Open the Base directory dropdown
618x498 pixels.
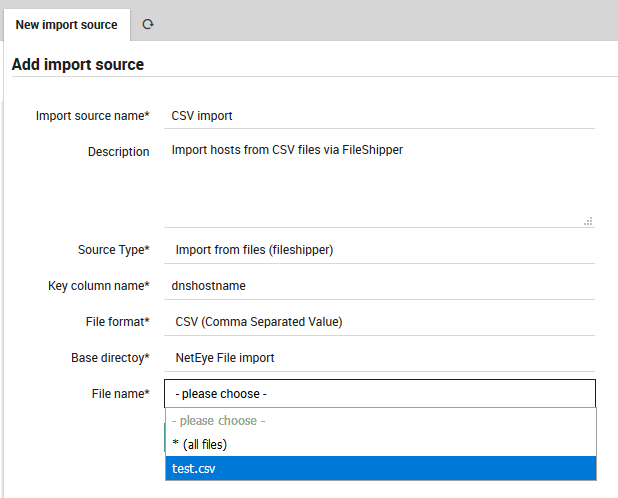[380, 357]
